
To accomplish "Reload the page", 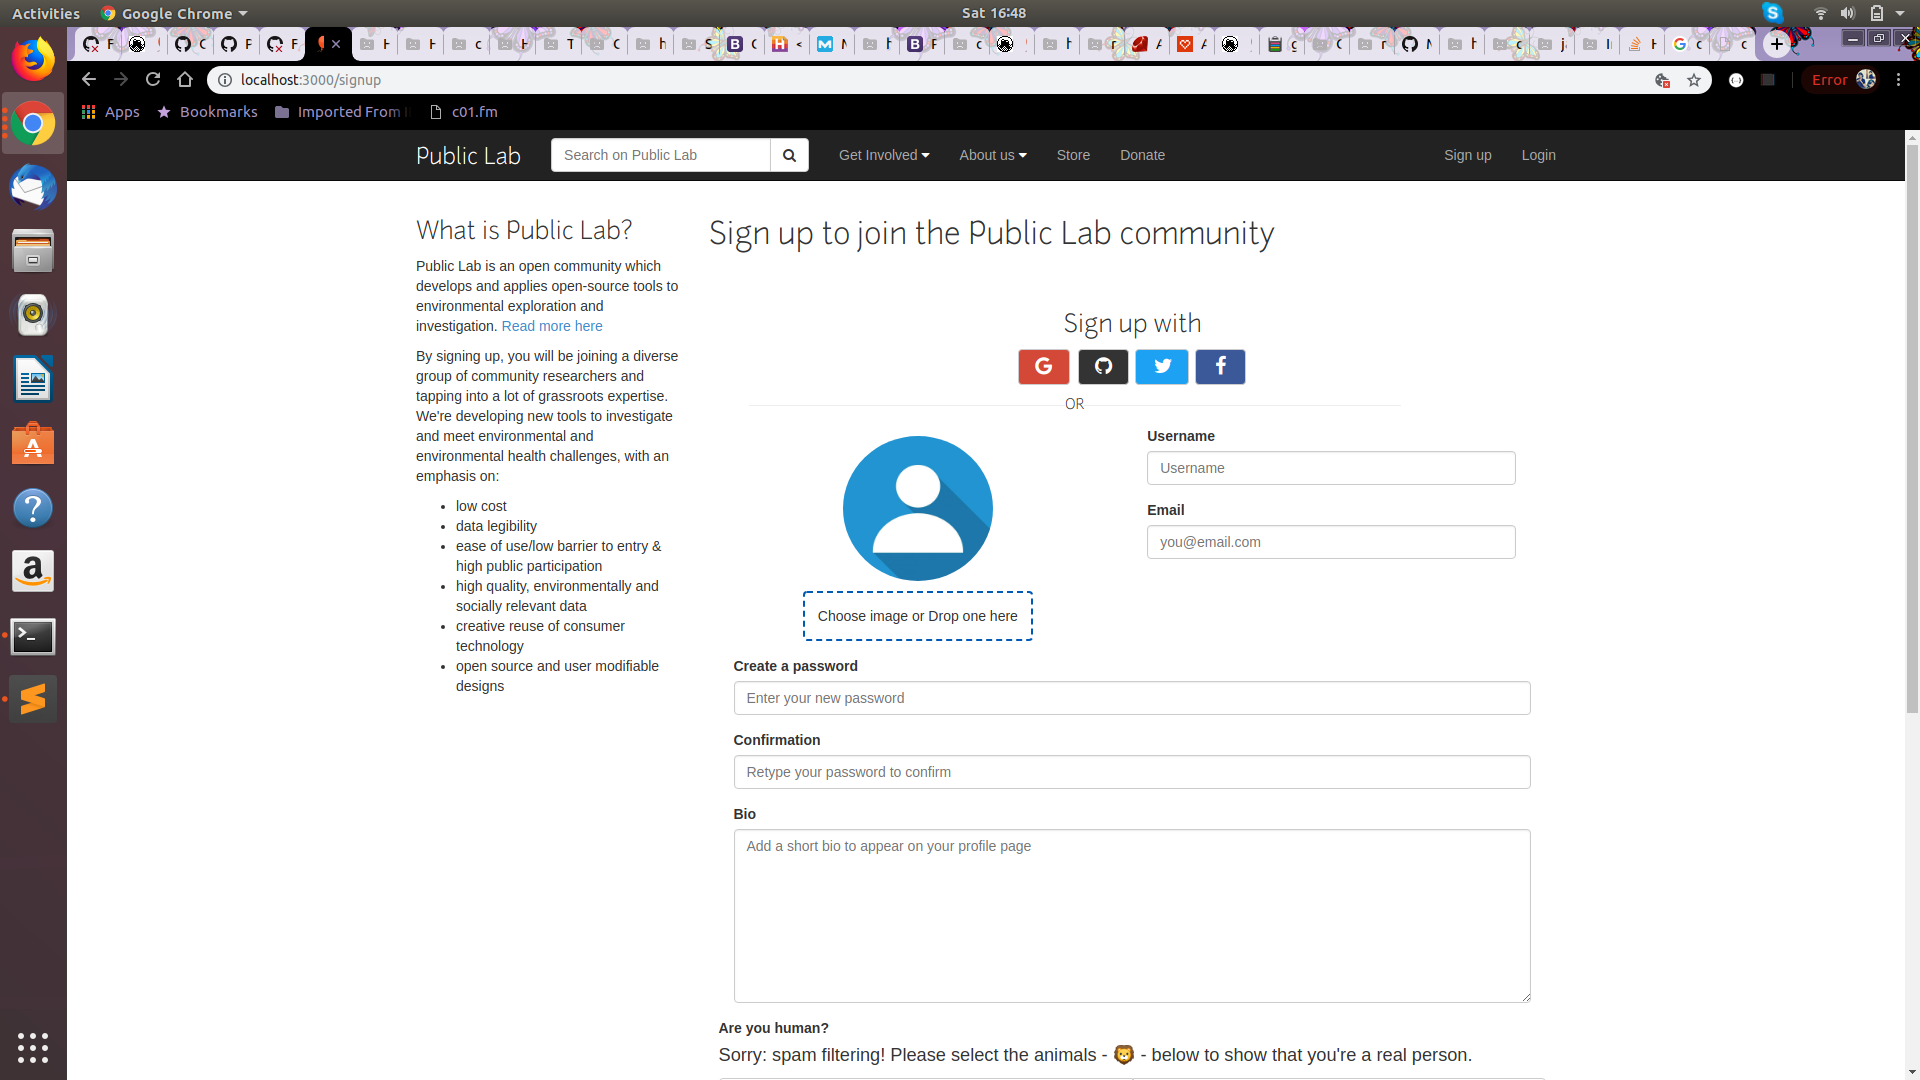I will pos(153,80).
